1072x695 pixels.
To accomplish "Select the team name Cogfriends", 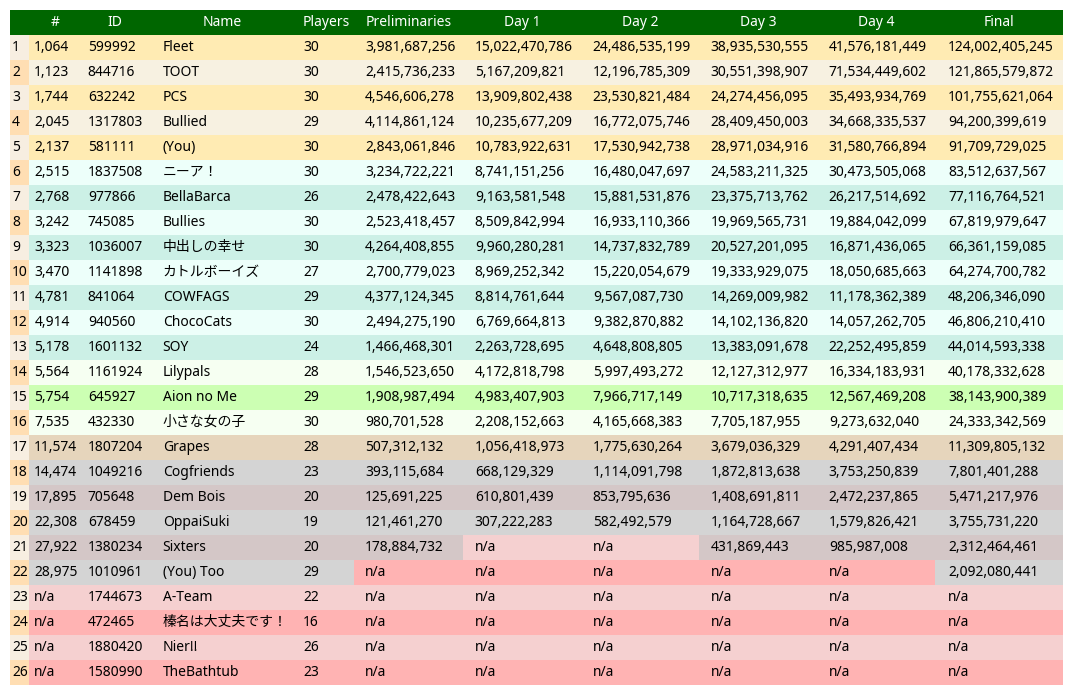I will [199, 472].
